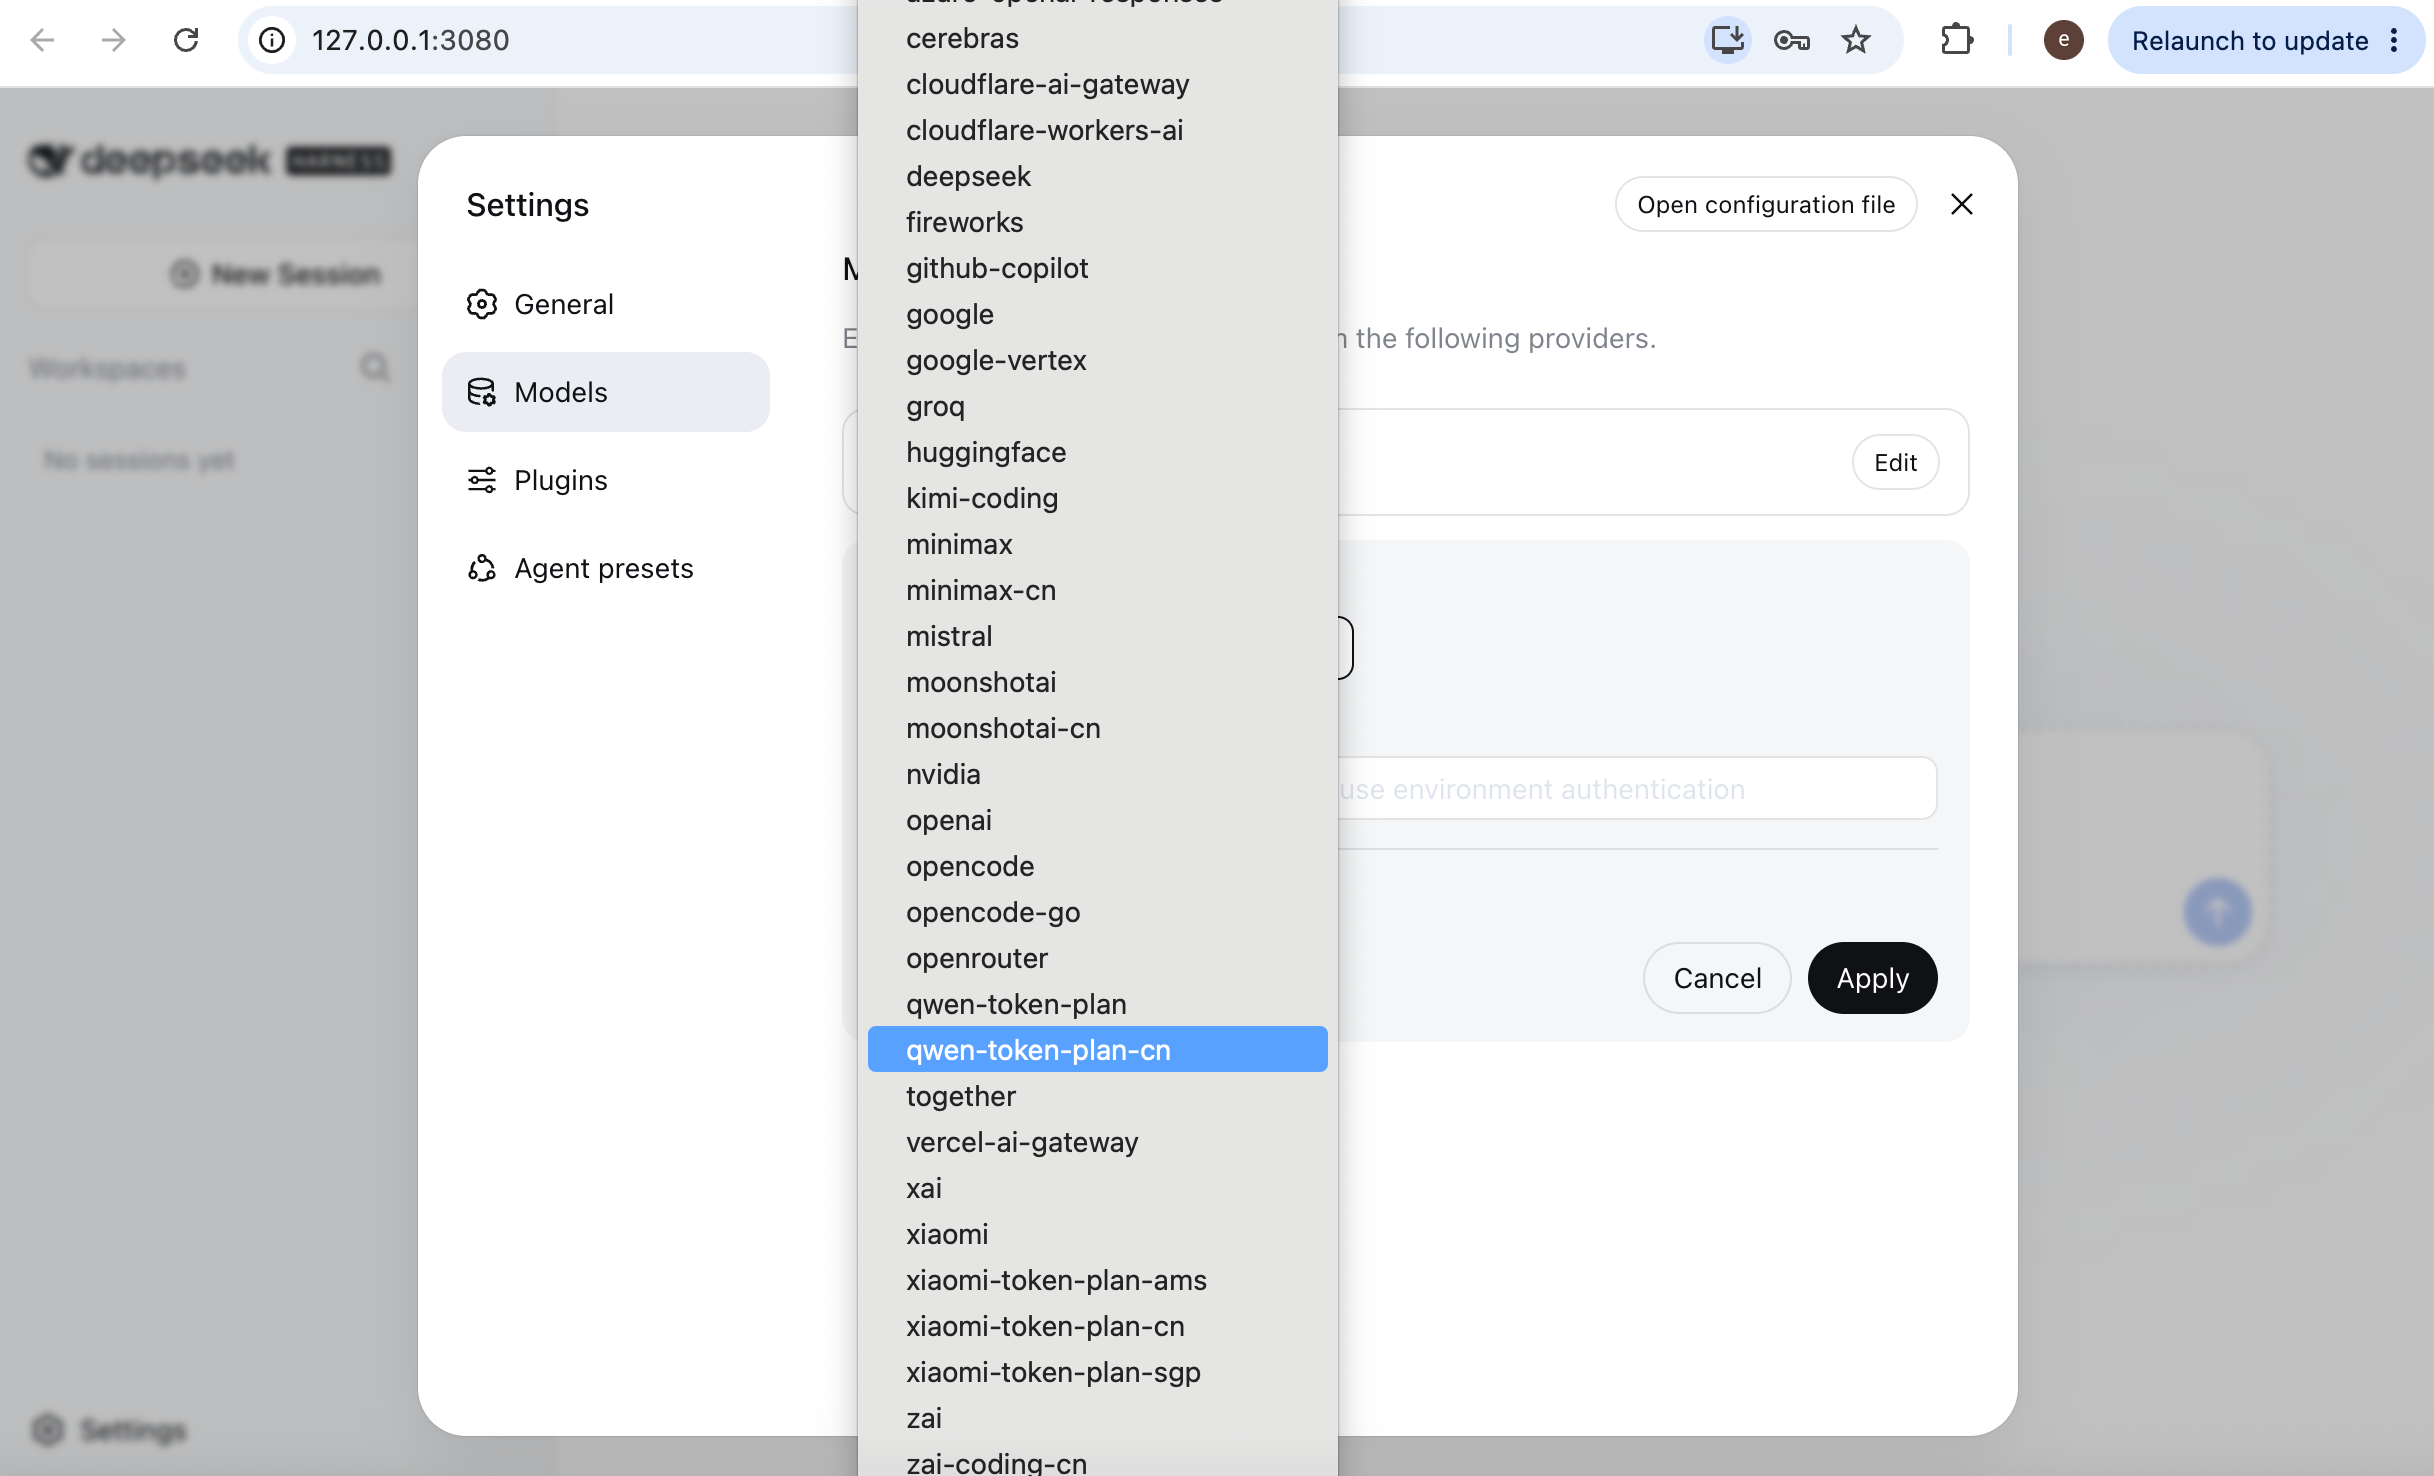Select minimax-cn provider
2434x1476 pixels.
pyautogui.click(x=1098, y=590)
